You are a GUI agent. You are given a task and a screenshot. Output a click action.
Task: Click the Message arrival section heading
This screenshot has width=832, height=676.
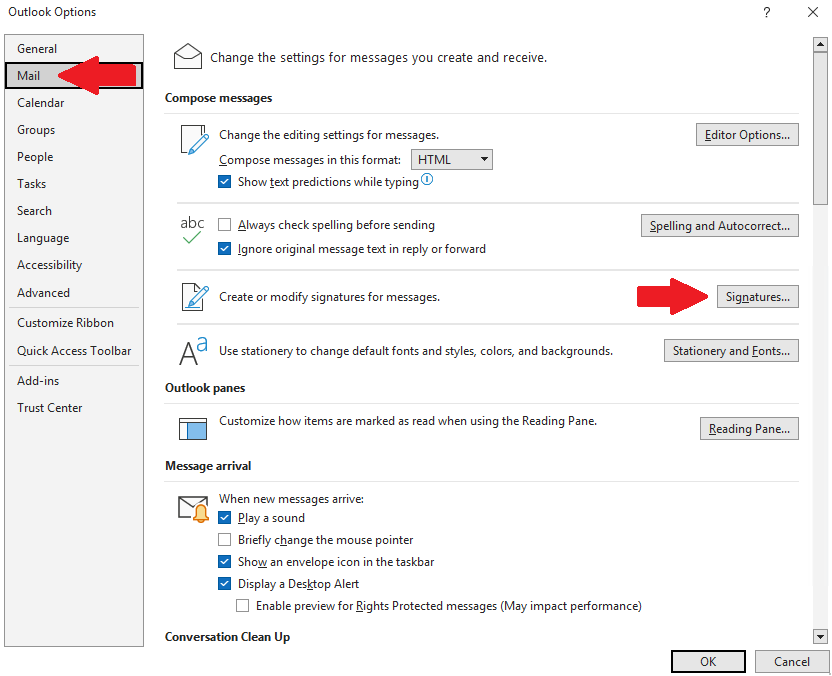pos(208,466)
